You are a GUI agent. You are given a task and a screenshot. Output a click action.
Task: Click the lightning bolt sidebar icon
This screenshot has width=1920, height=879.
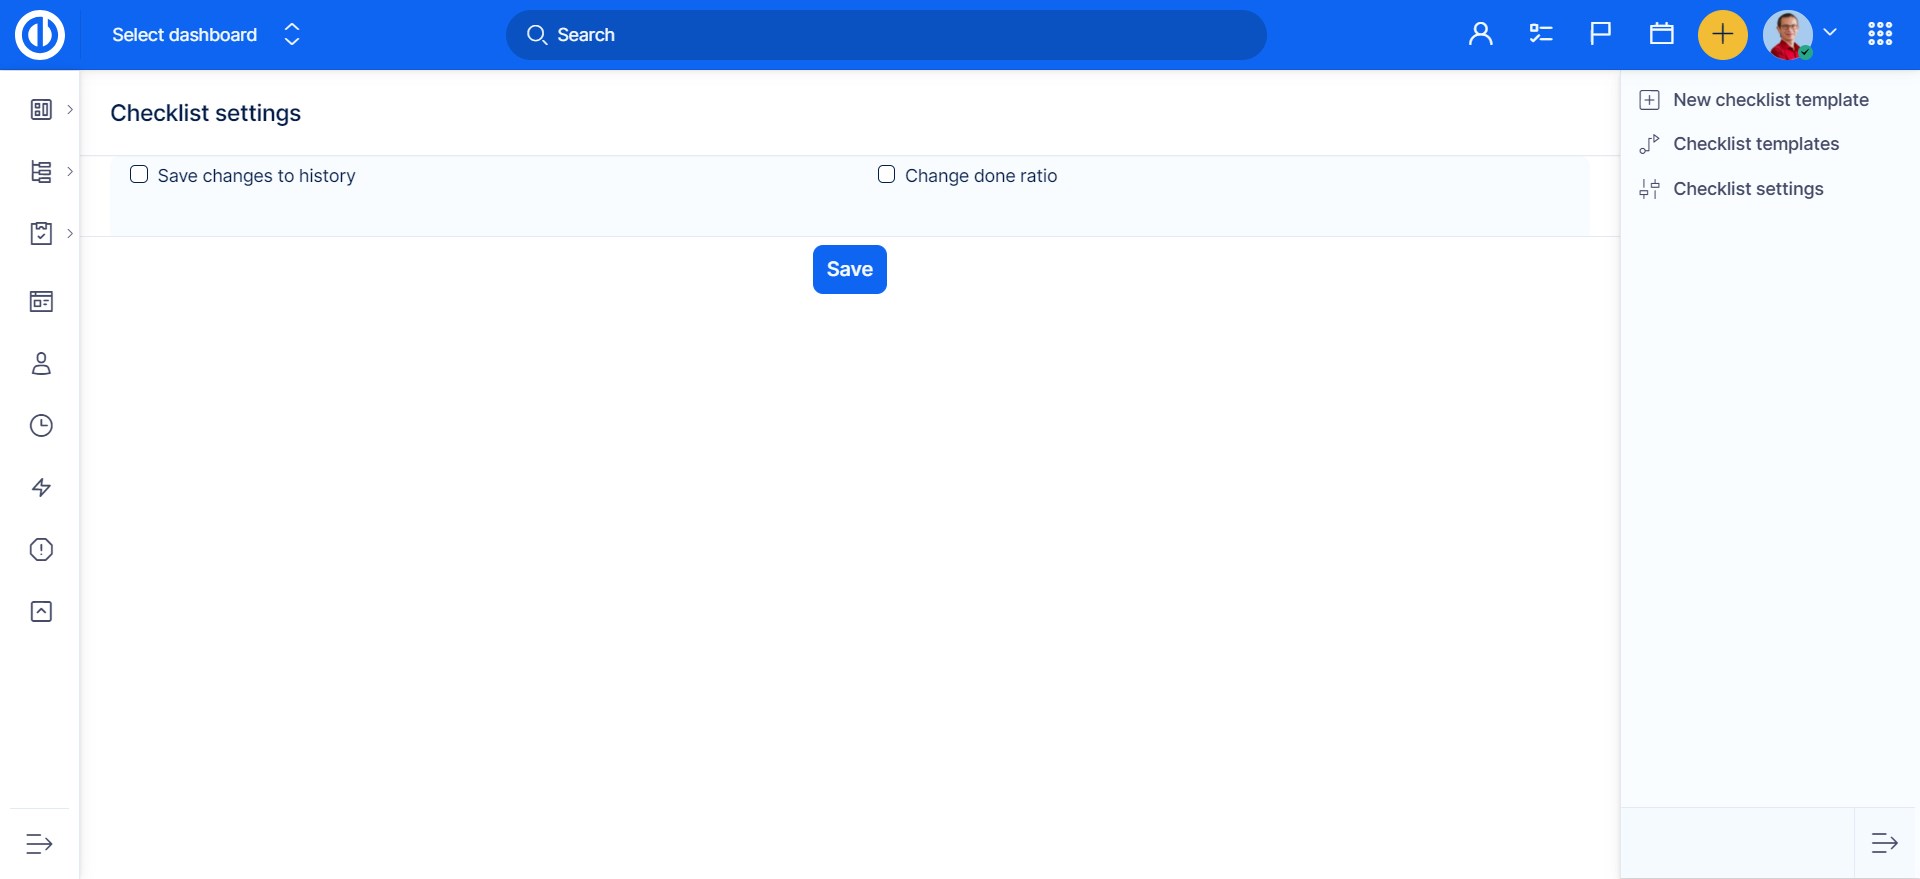click(x=41, y=488)
